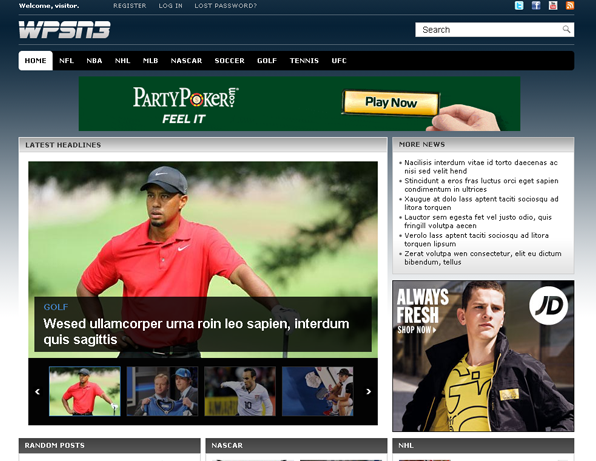Open the Twitter social icon
This screenshot has height=461, width=596.
click(519, 5)
